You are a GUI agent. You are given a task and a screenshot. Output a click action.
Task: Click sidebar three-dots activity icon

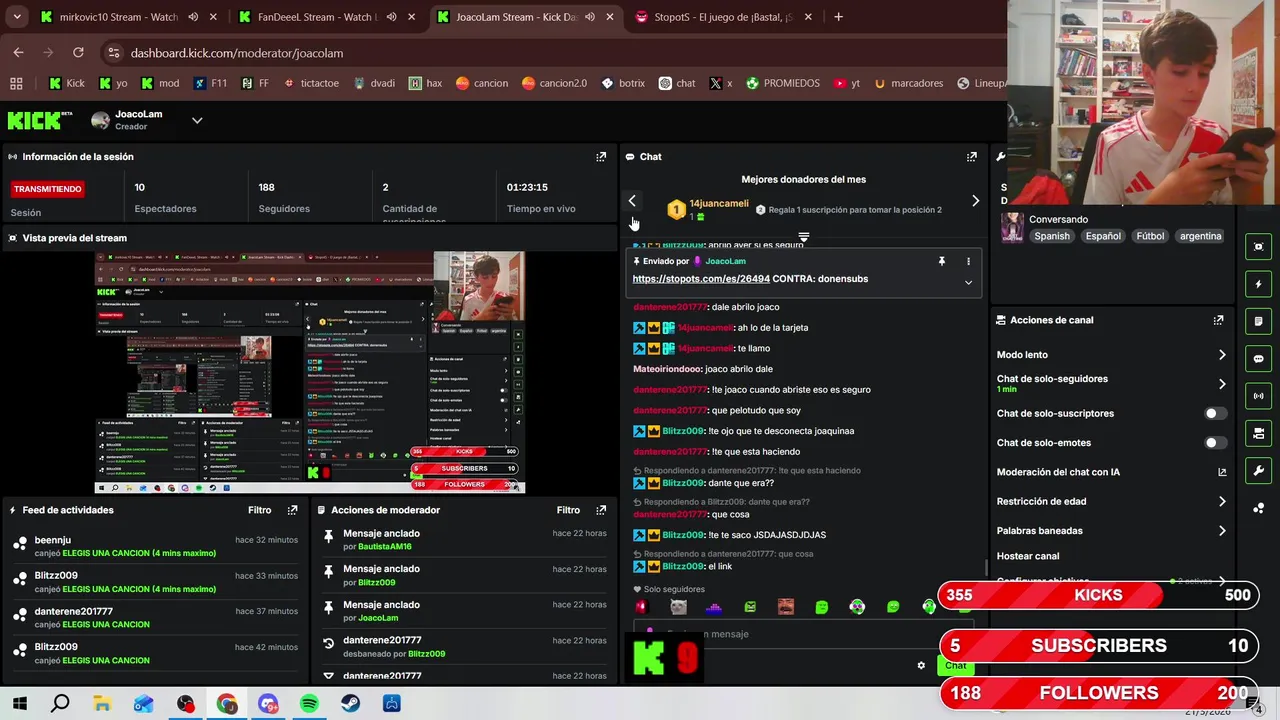point(1258,508)
